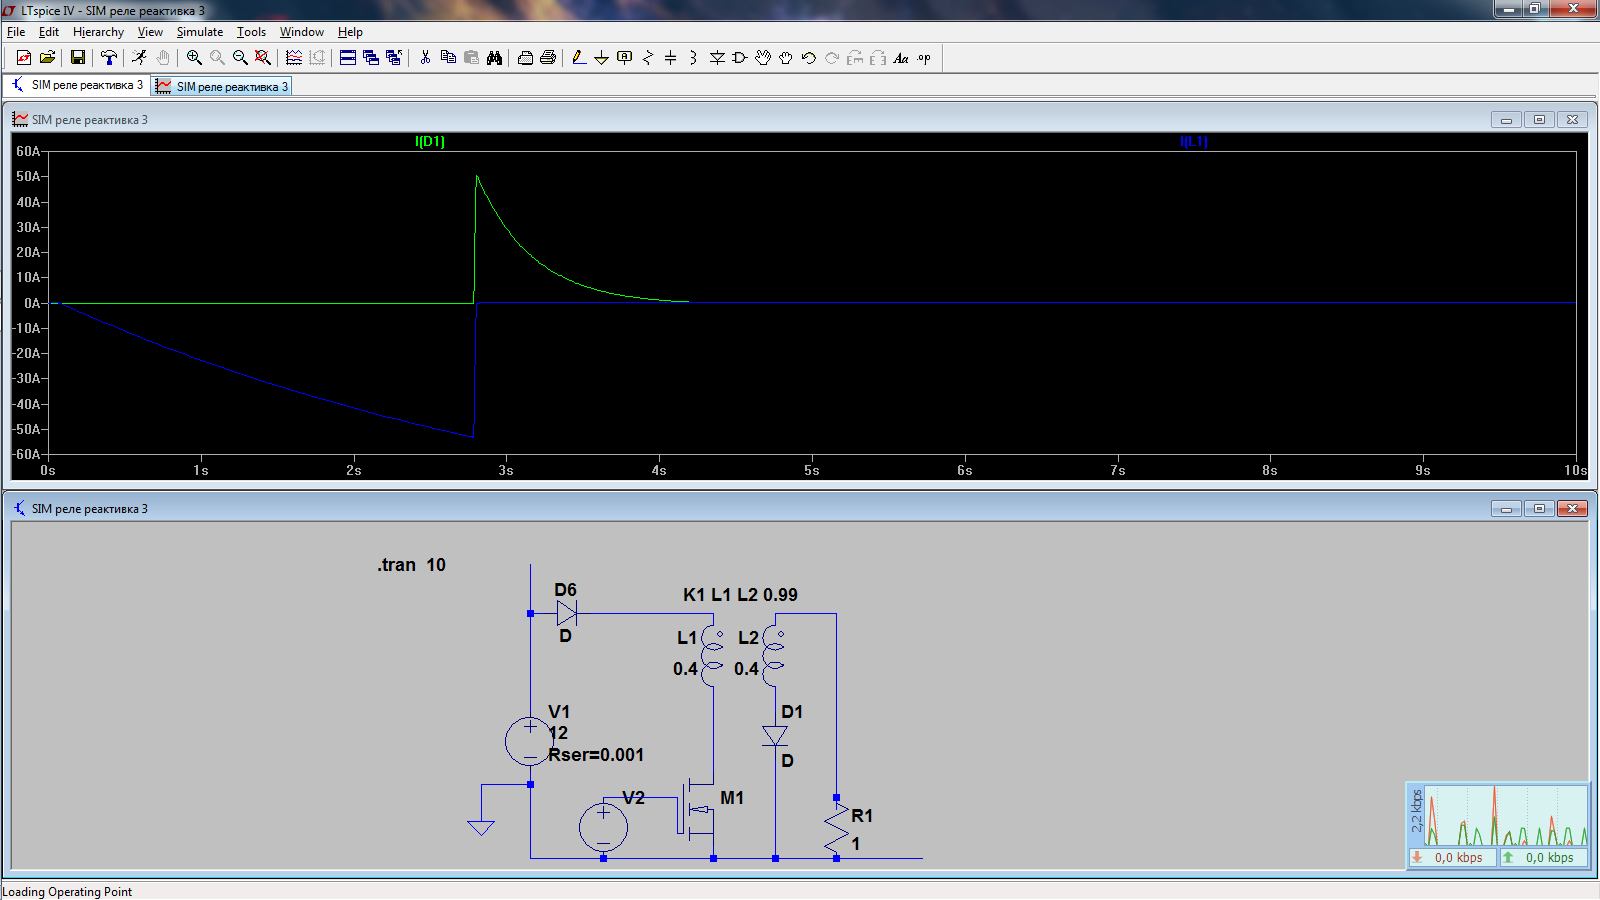Screen dimensions: 1600x900
Task: Click the Tile Windows toolbar icon
Action: [x=348, y=58]
